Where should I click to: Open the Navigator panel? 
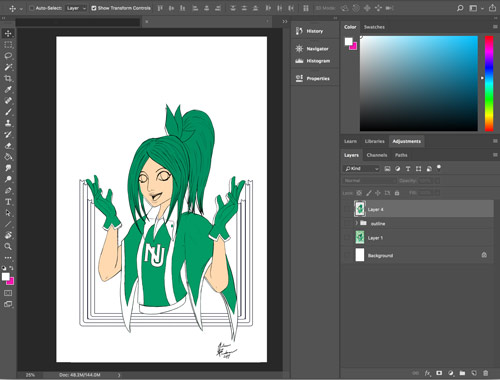pos(312,49)
